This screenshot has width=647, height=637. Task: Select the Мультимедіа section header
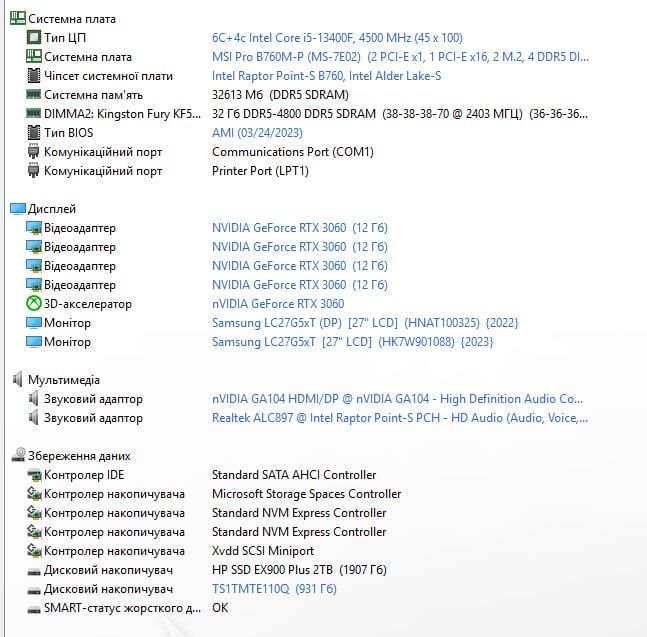coord(64,380)
